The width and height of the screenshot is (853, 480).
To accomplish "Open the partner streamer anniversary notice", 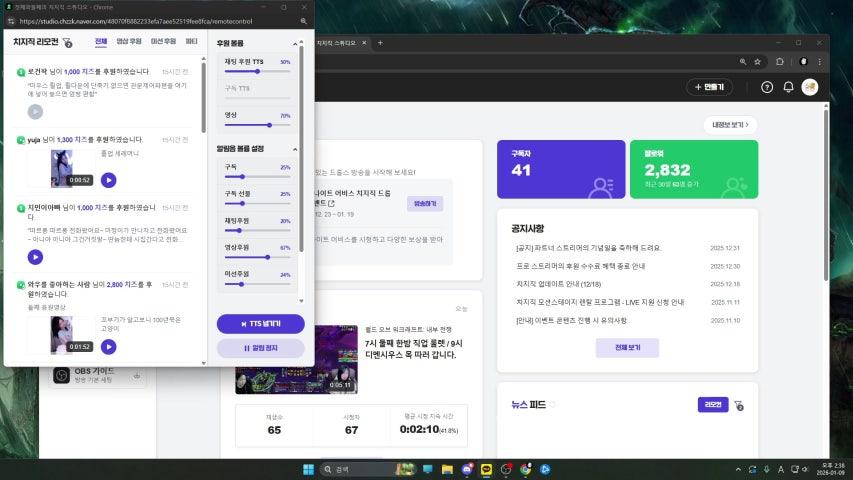I will coord(588,248).
